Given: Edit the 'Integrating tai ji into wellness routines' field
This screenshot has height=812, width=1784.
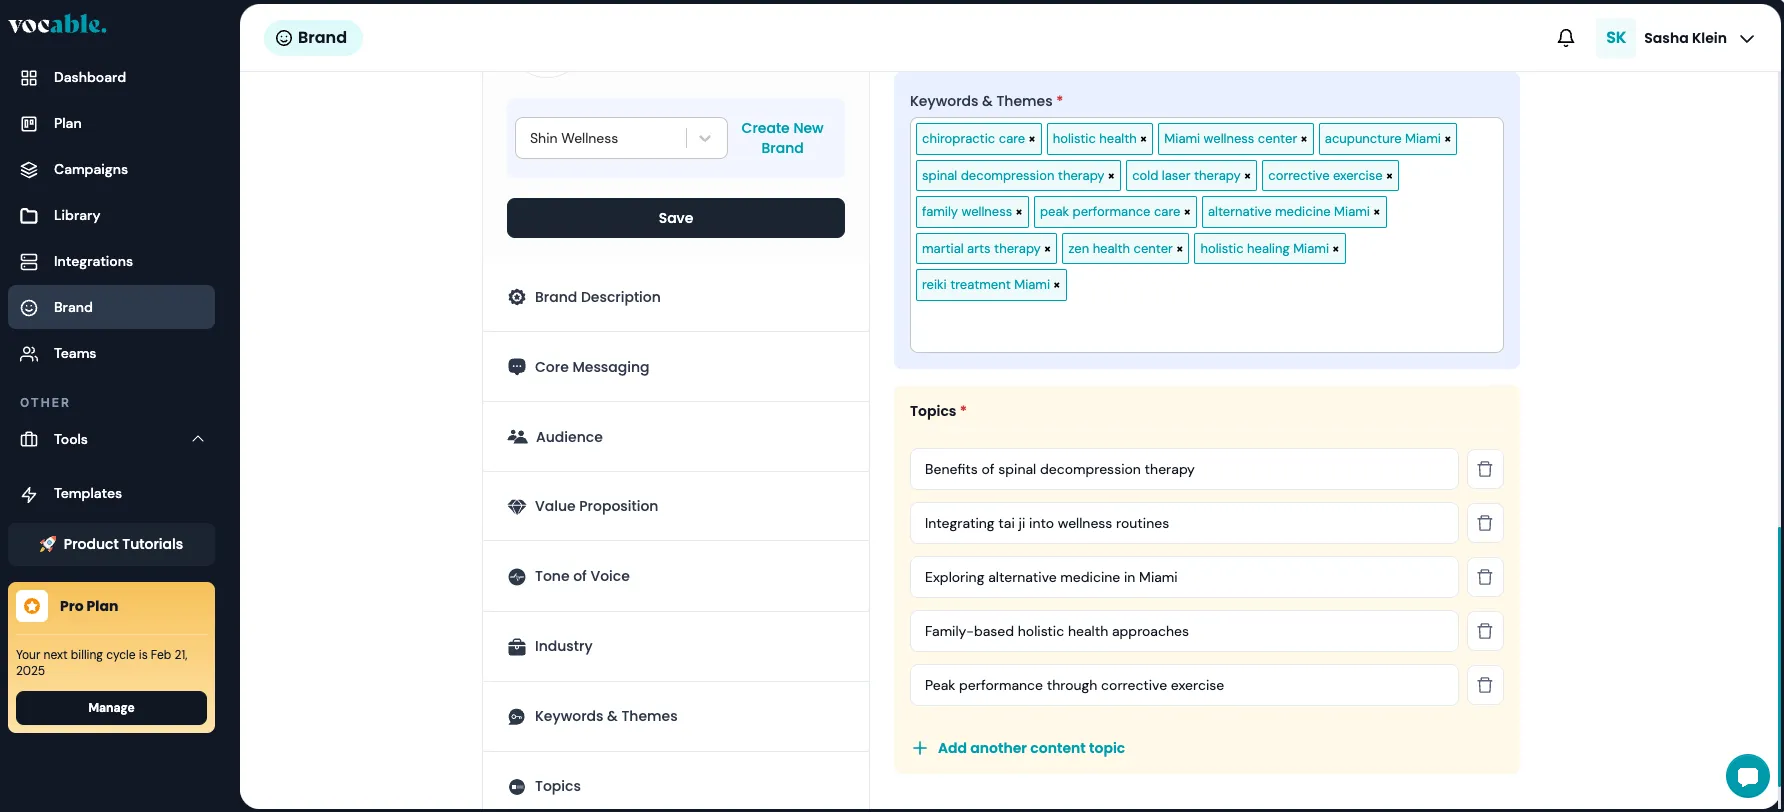Looking at the screenshot, I should coord(1183,523).
